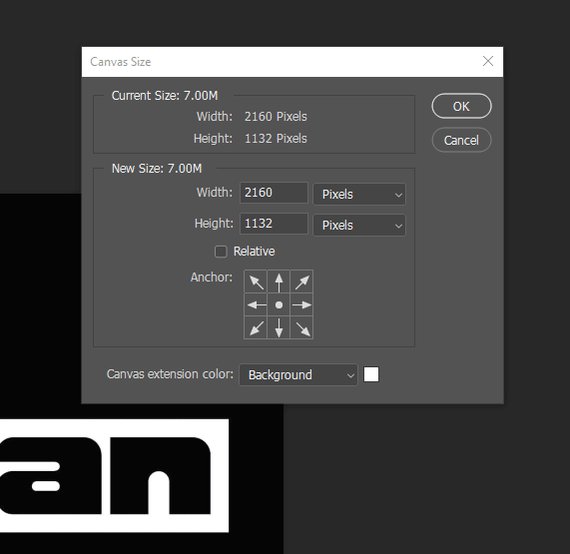Set anchor to bottom-right arrow
The width and height of the screenshot is (570, 554).
(302, 328)
